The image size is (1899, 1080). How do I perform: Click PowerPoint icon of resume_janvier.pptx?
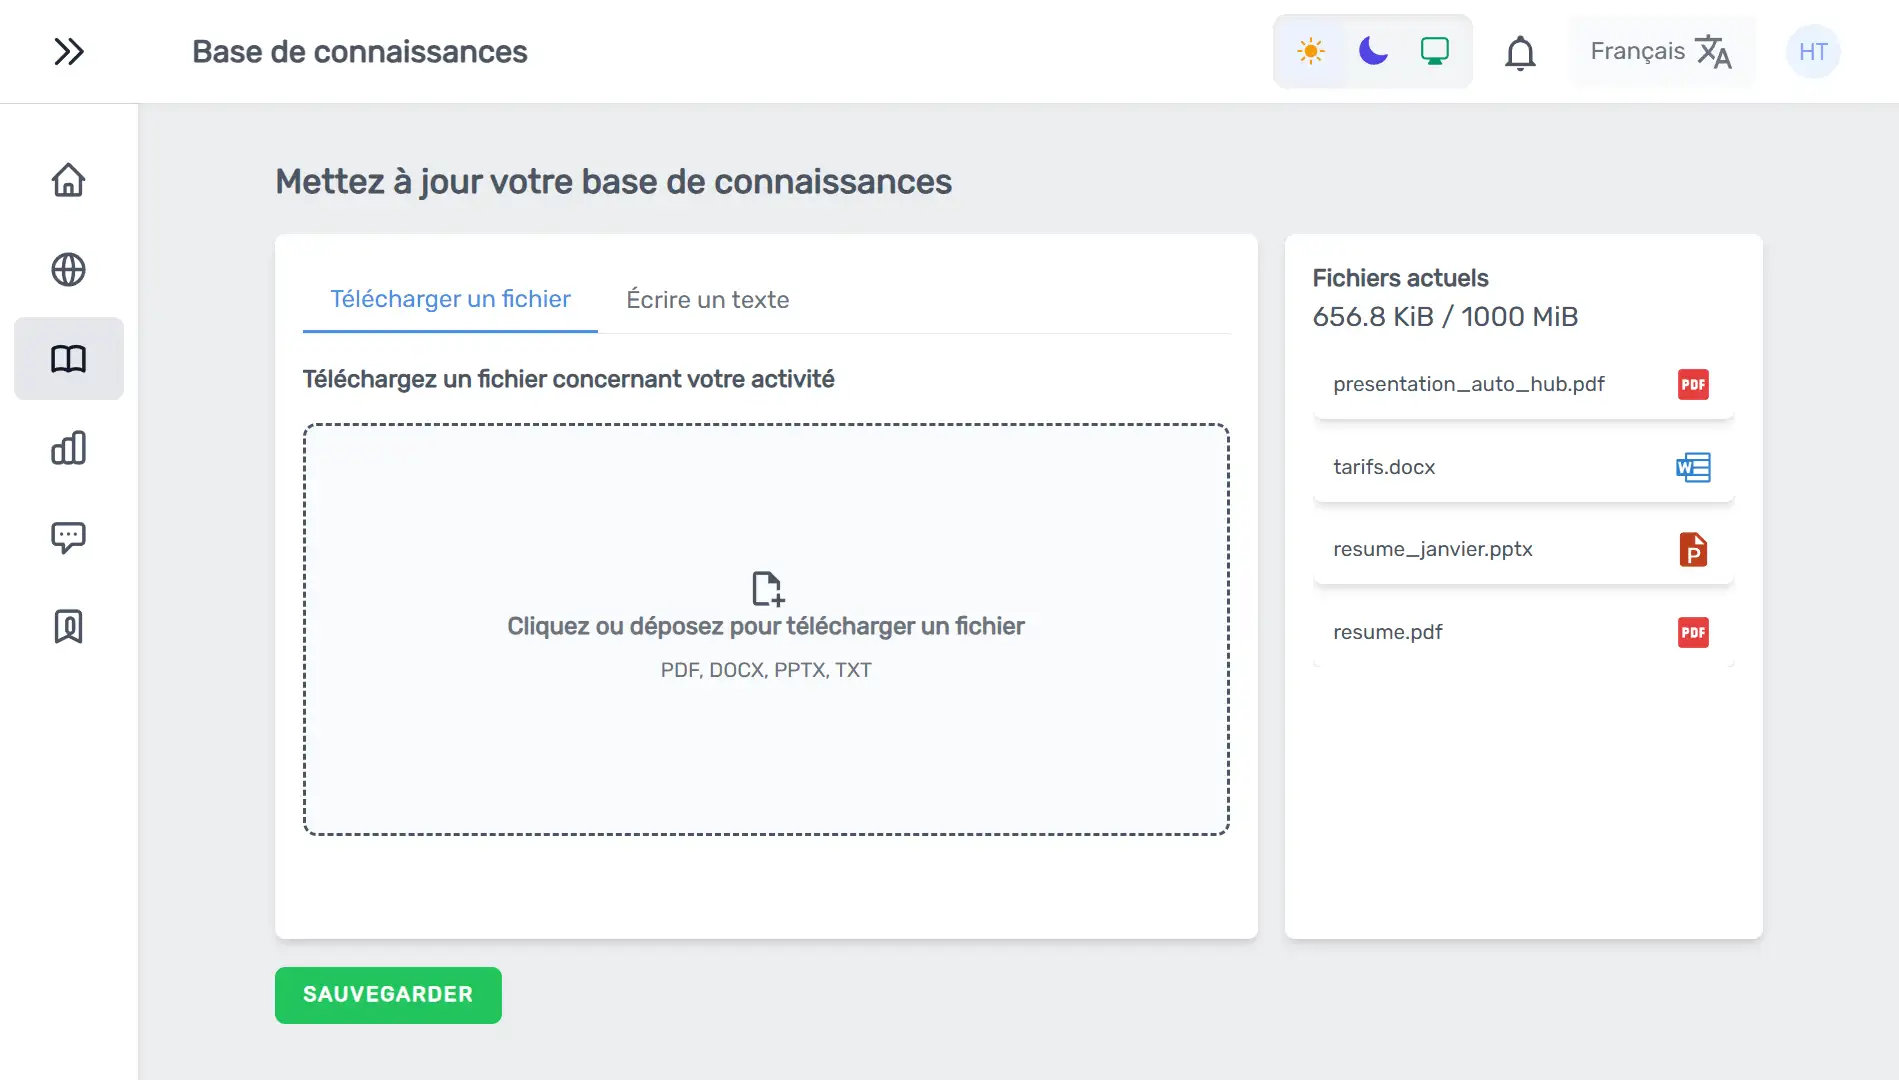(1693, 549)
